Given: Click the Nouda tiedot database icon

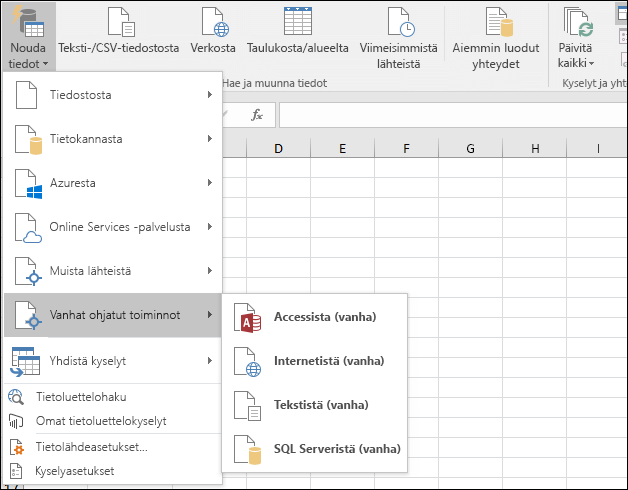Looking at the screenshot, I should pyautogui.click(x=28, y=22).
